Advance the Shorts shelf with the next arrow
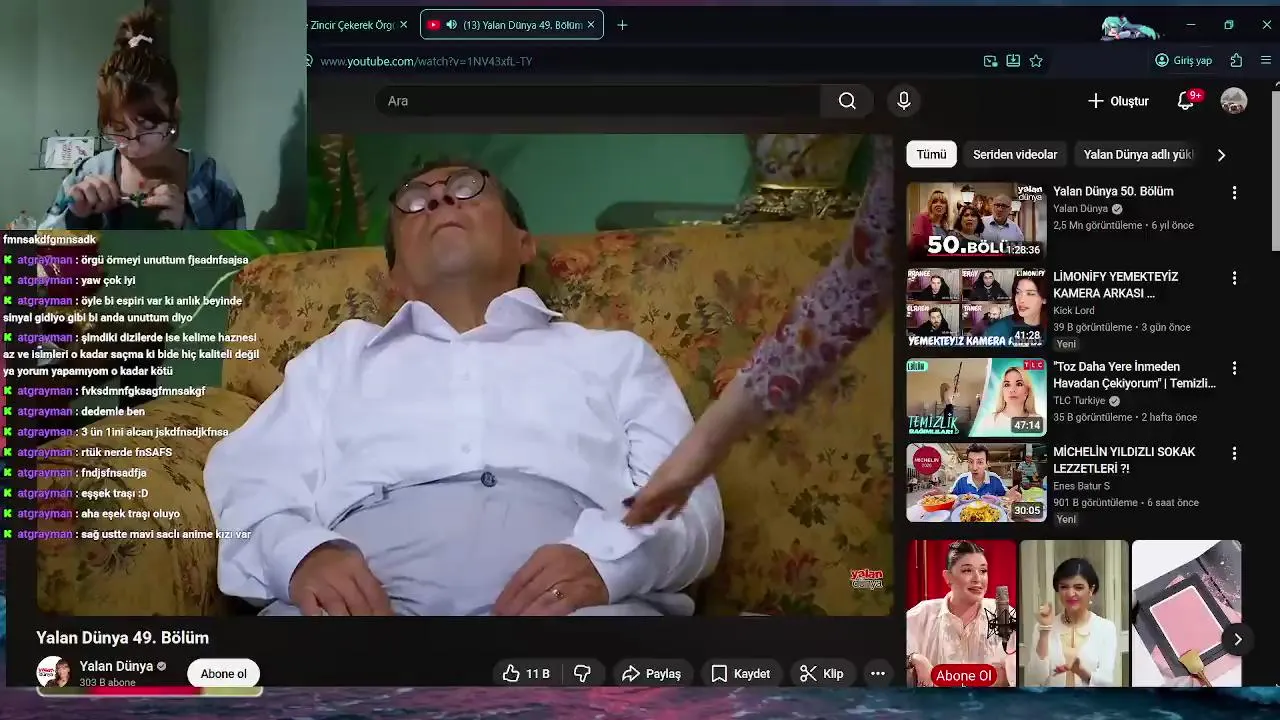The image size is (1280, 720). 1237,639
